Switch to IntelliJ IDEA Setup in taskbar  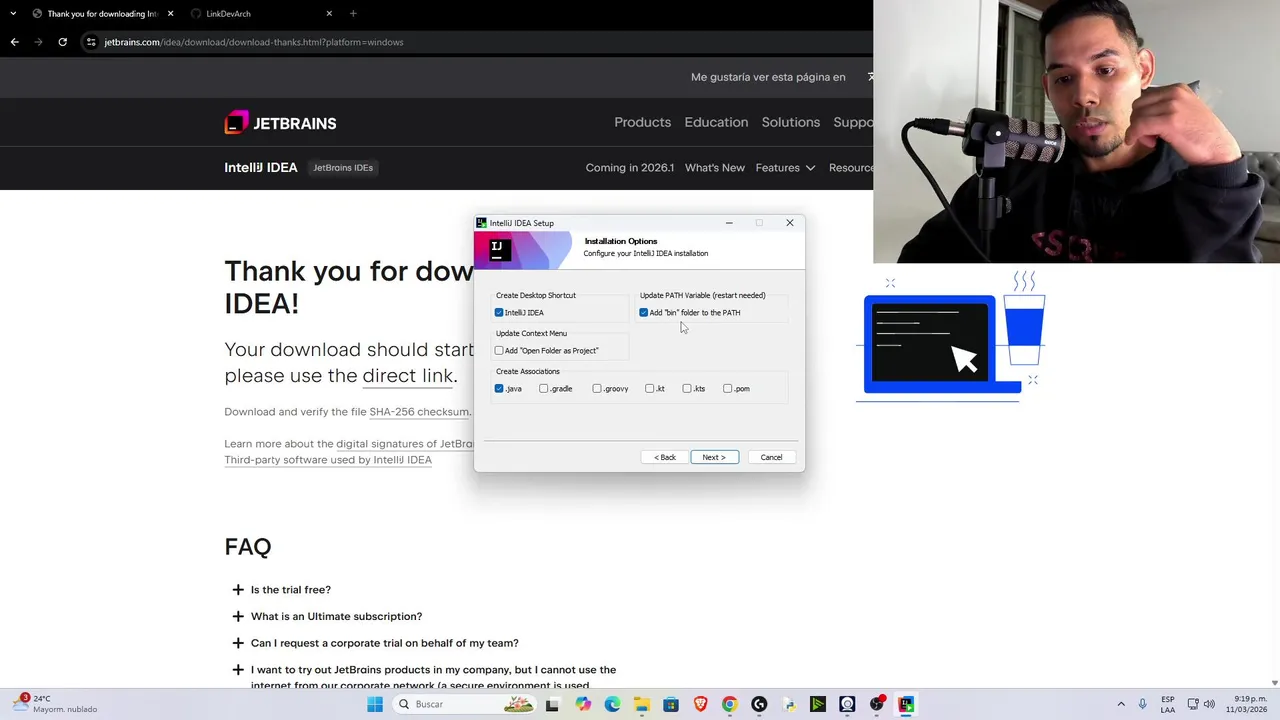[x=906, y=705]
